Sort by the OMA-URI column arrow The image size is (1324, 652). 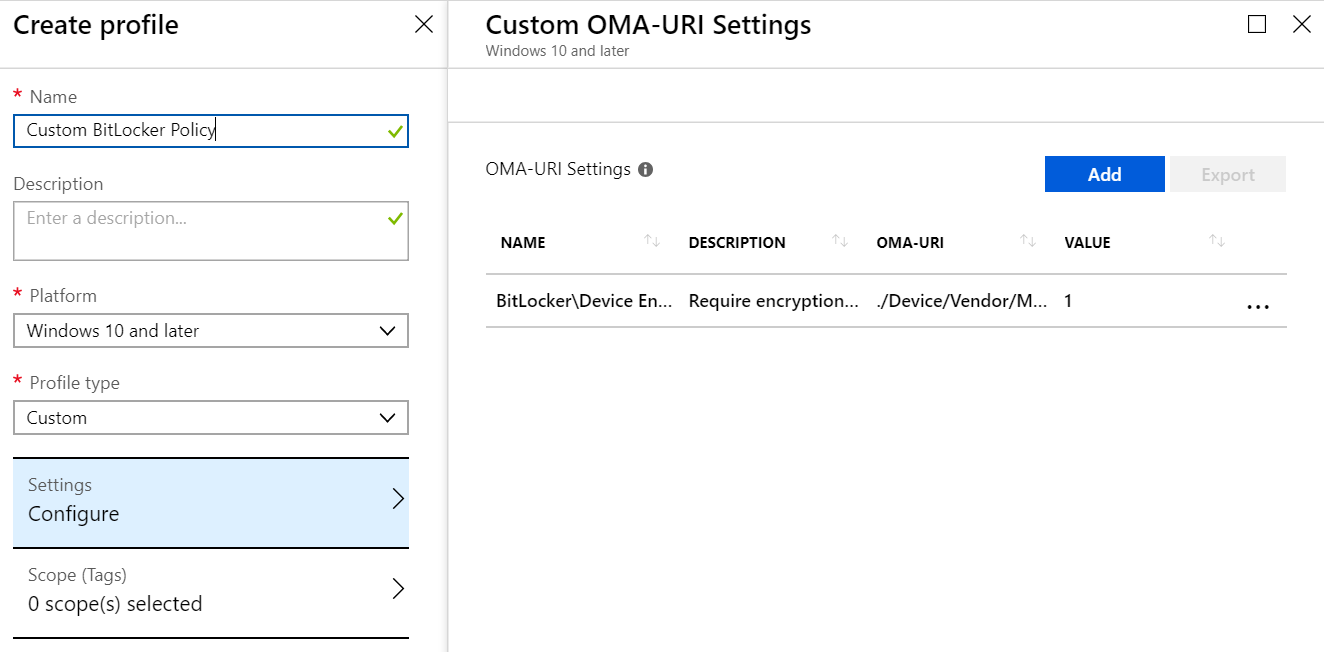(1027, 241)
